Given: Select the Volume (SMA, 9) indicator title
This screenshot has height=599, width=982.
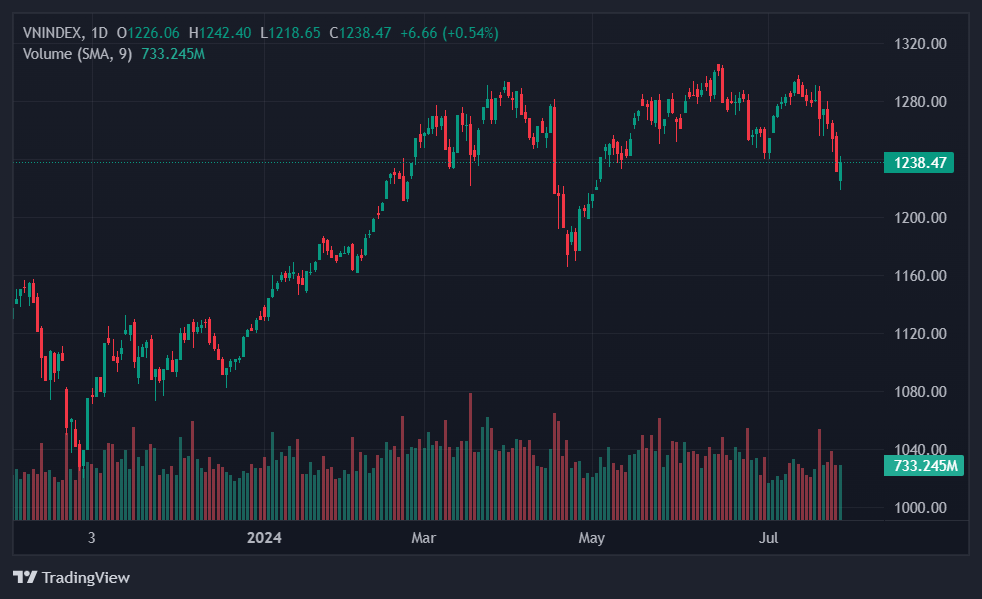Looking at the screenshot, I should [x=77, y=53].
